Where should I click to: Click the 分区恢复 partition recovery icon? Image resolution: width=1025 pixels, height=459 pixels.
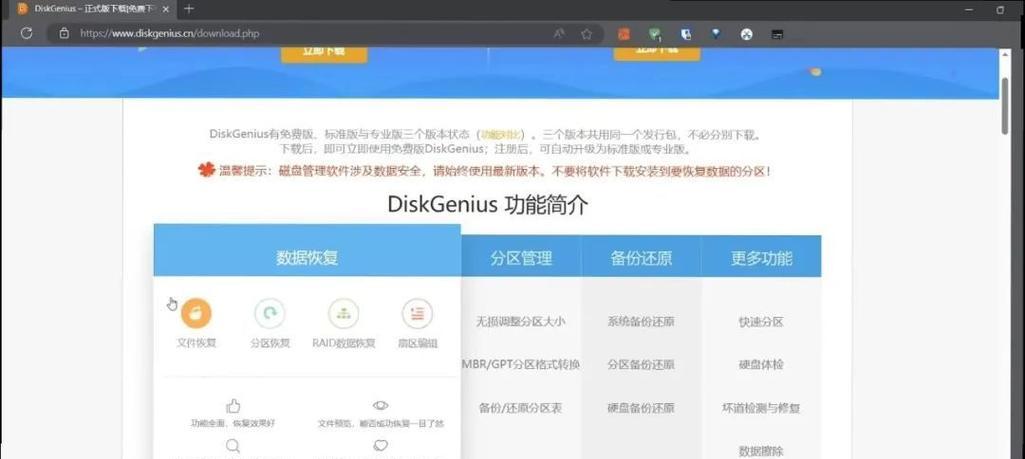[269, 314]
